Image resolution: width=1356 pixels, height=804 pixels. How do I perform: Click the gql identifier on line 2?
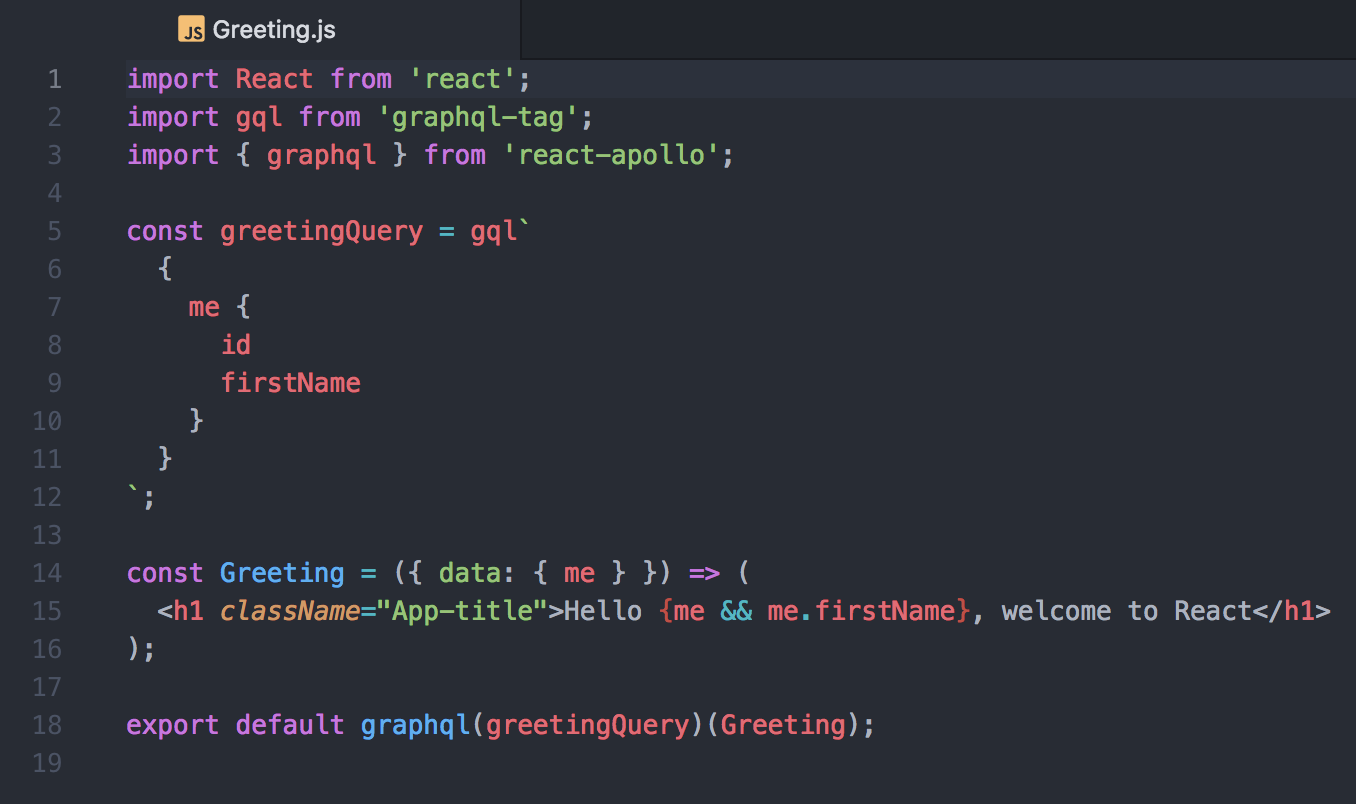click(x=259, y=118)
